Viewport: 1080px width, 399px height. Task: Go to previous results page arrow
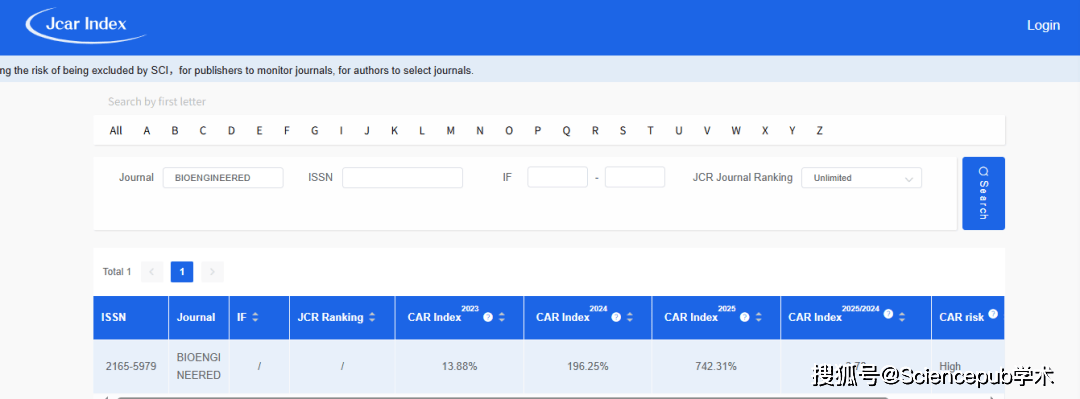pos(152,272)
